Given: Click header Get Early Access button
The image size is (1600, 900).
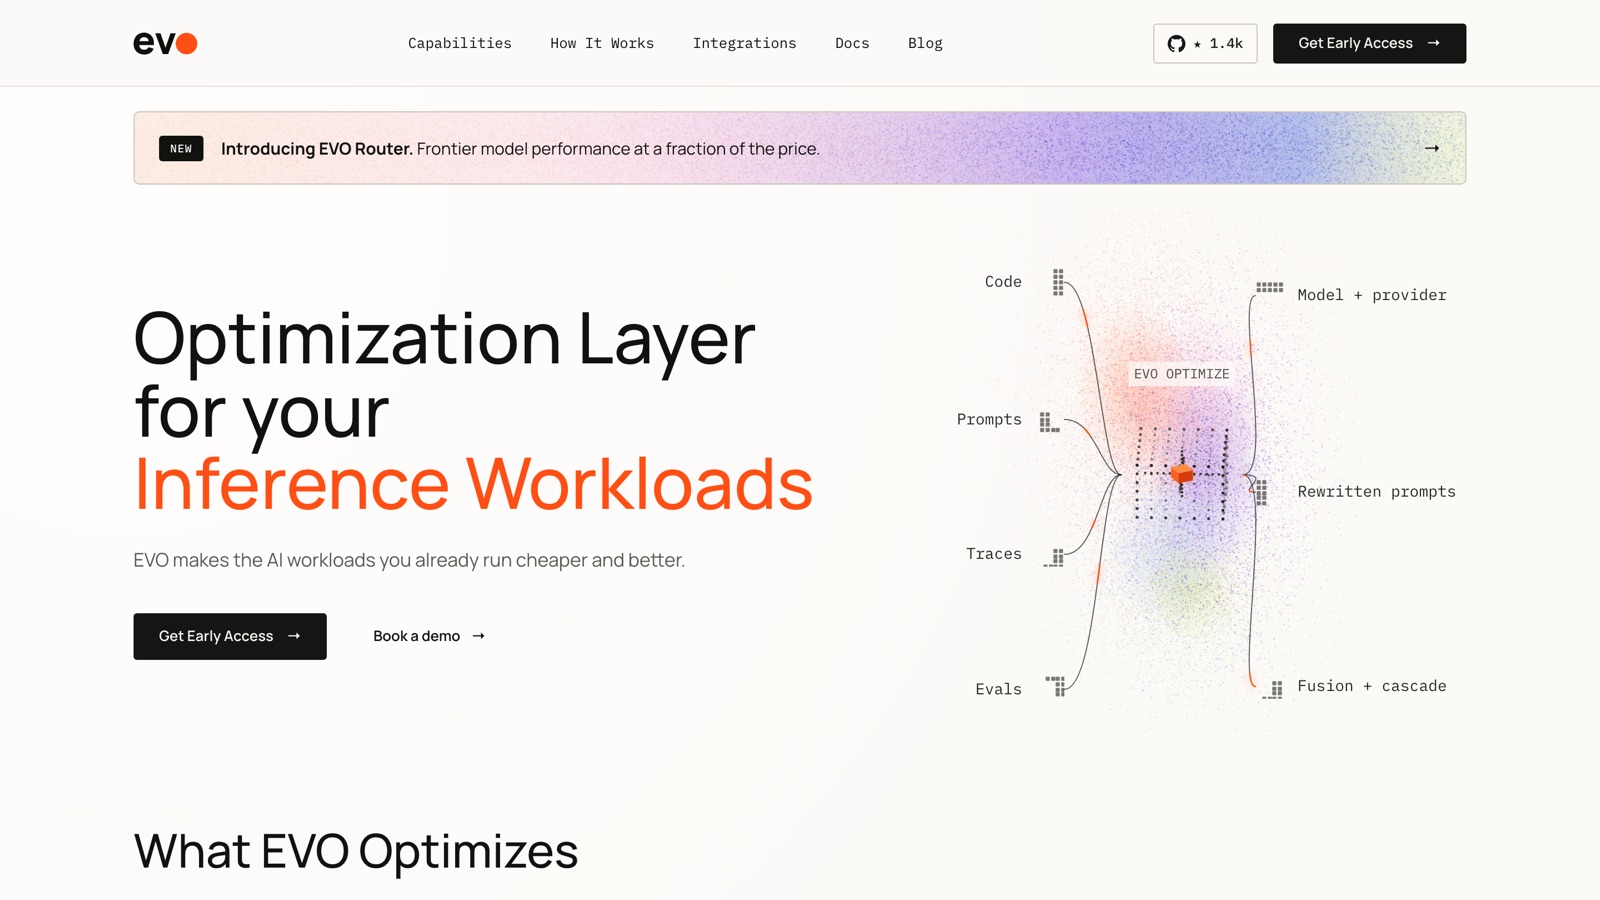Looking at the screenshot, I should 1369,43.
